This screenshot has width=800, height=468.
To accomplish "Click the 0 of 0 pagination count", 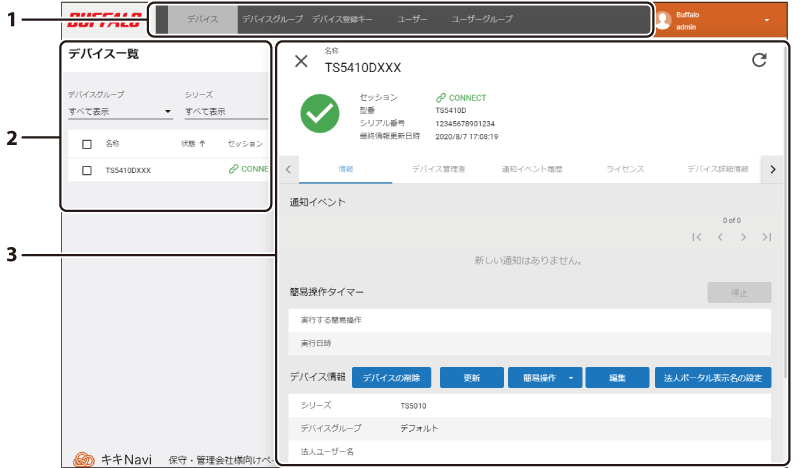I will pos(732,220).
